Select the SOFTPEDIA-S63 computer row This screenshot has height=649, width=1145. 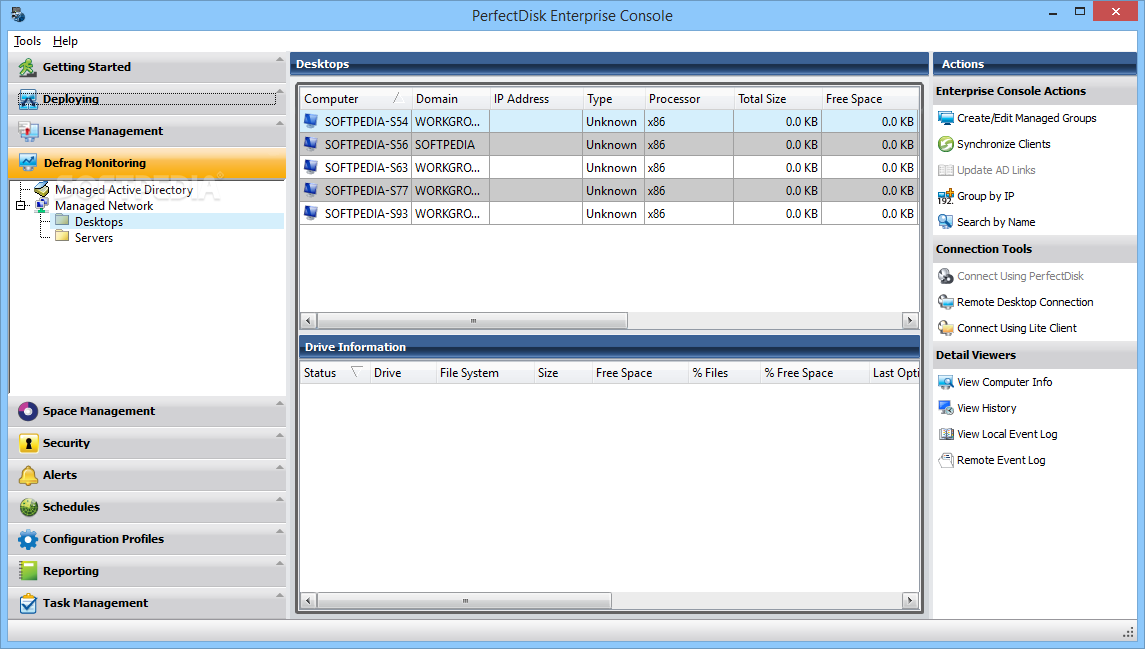(608, 167)
